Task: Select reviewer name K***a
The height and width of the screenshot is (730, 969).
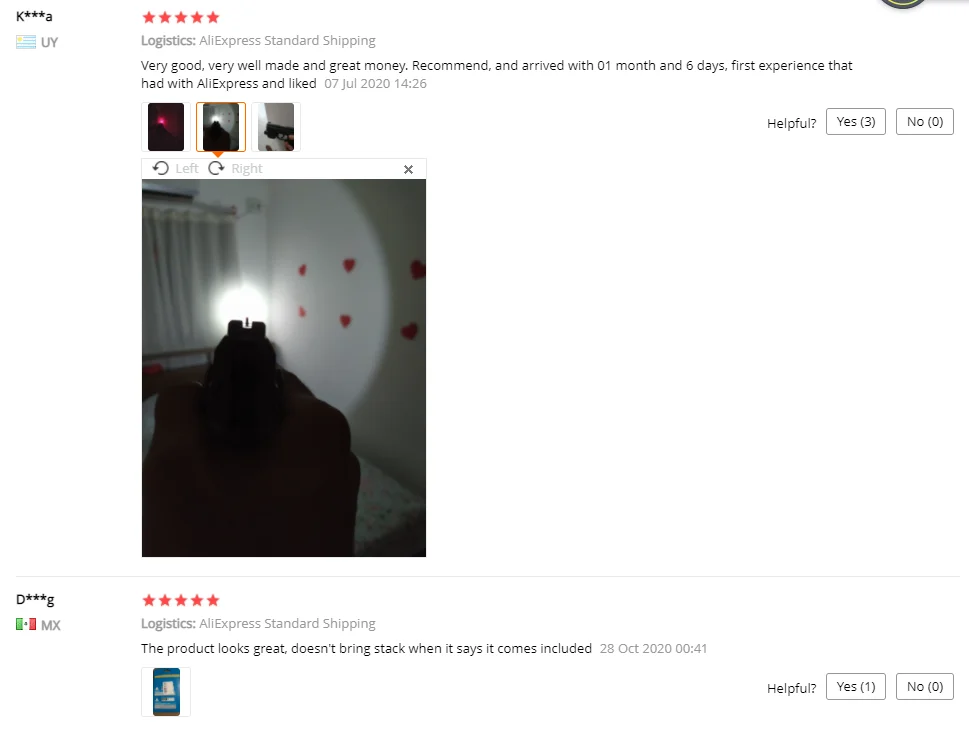Action: [34, 16]
